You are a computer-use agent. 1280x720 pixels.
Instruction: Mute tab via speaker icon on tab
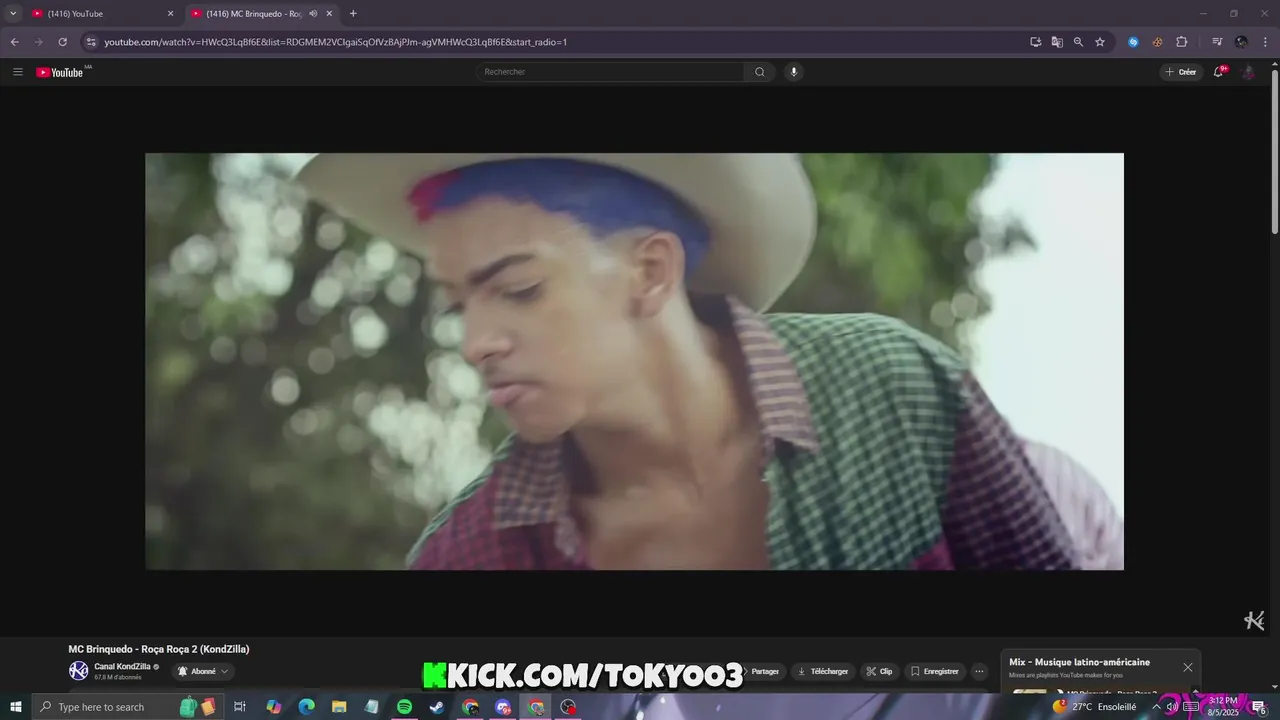pyautogui.click(x=313, y=14)
